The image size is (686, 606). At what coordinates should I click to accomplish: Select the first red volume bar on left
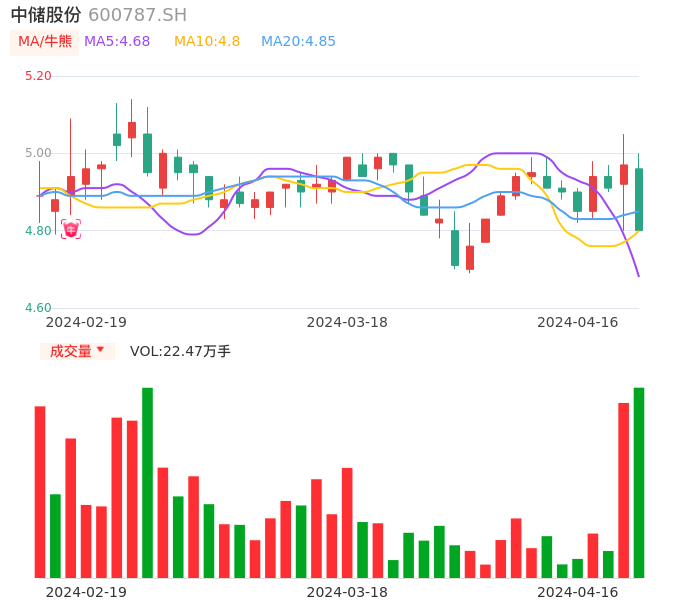pos(40,491)
